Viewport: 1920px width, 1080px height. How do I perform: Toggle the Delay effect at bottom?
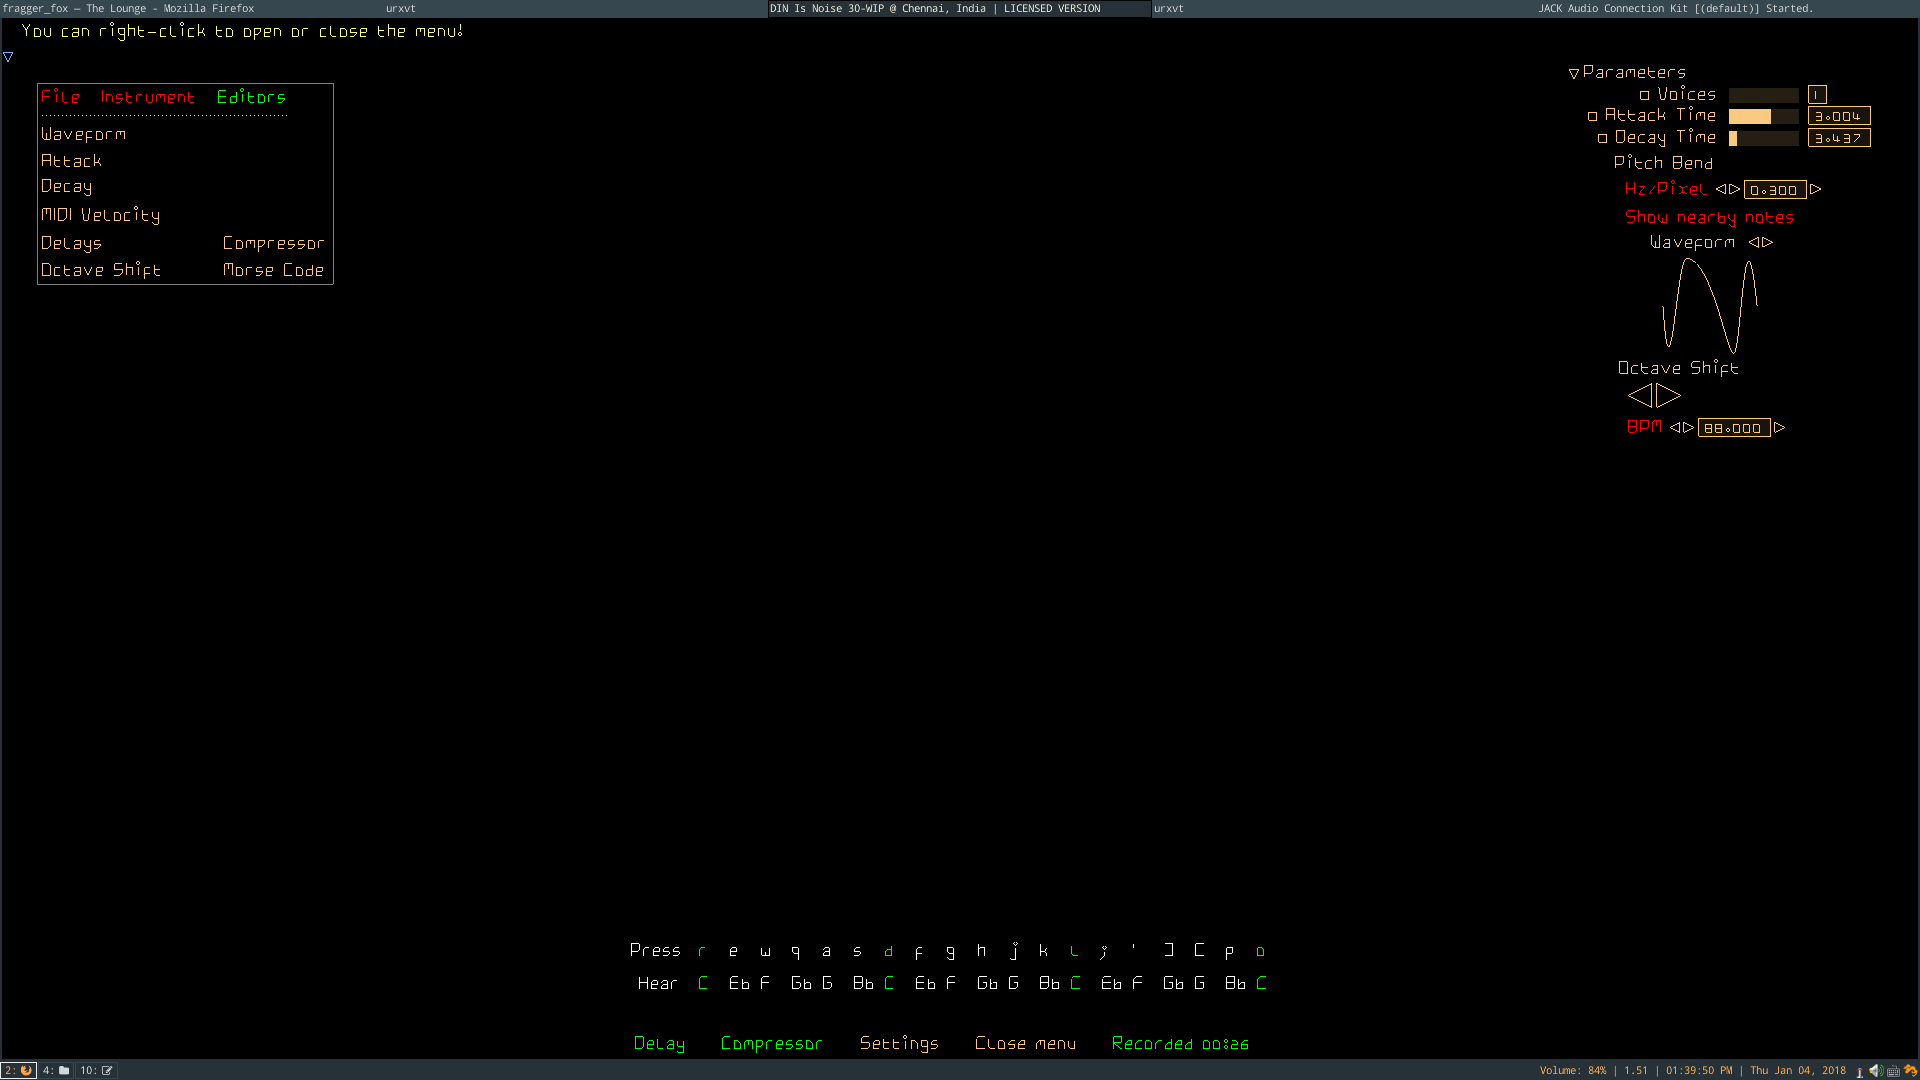659,1043
